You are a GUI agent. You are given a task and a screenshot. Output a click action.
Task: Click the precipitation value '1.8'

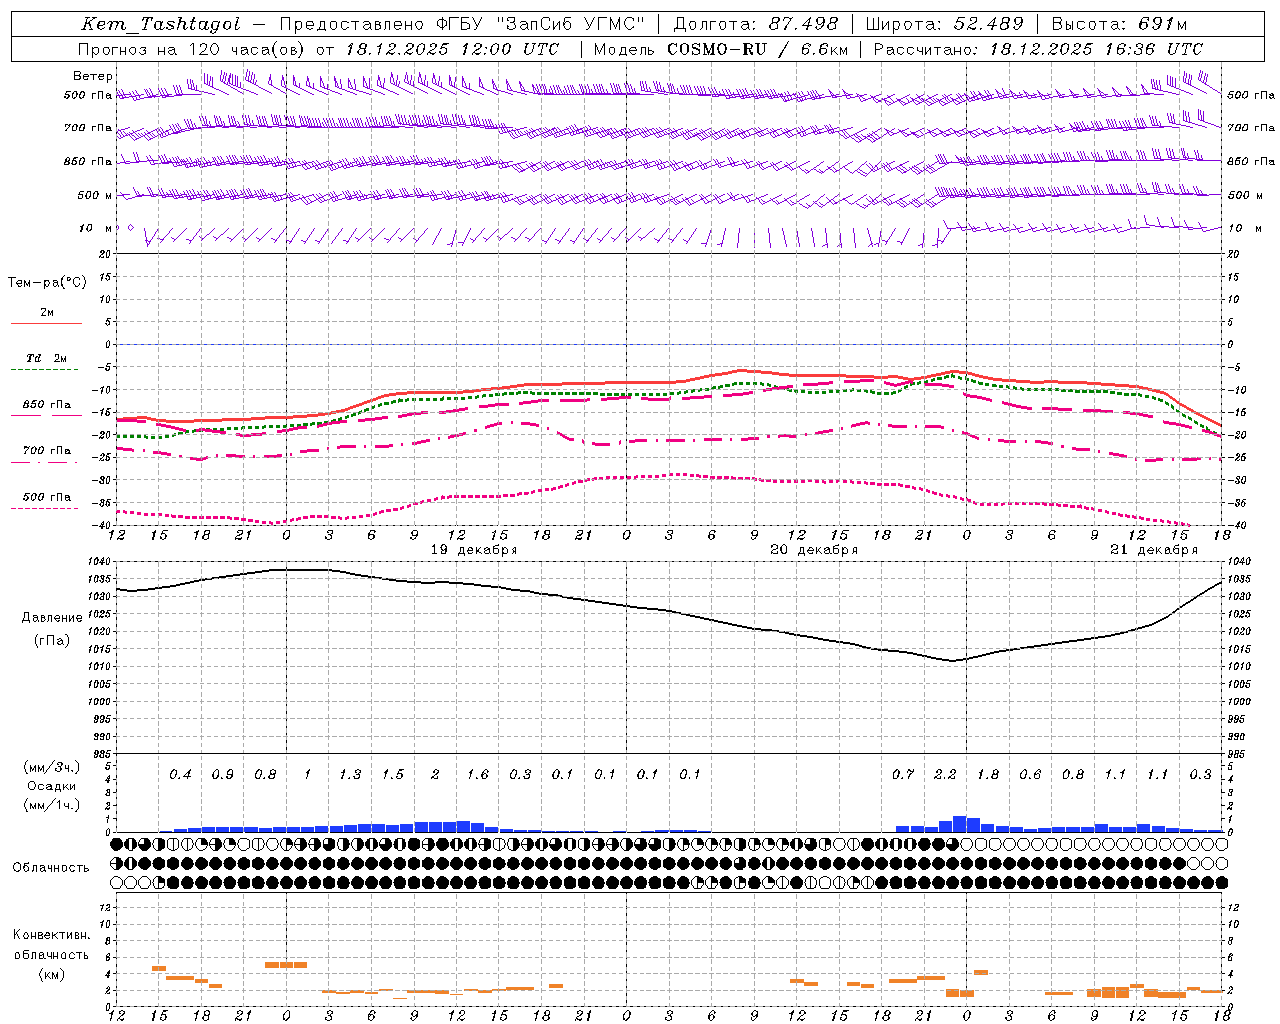(988, 775)
